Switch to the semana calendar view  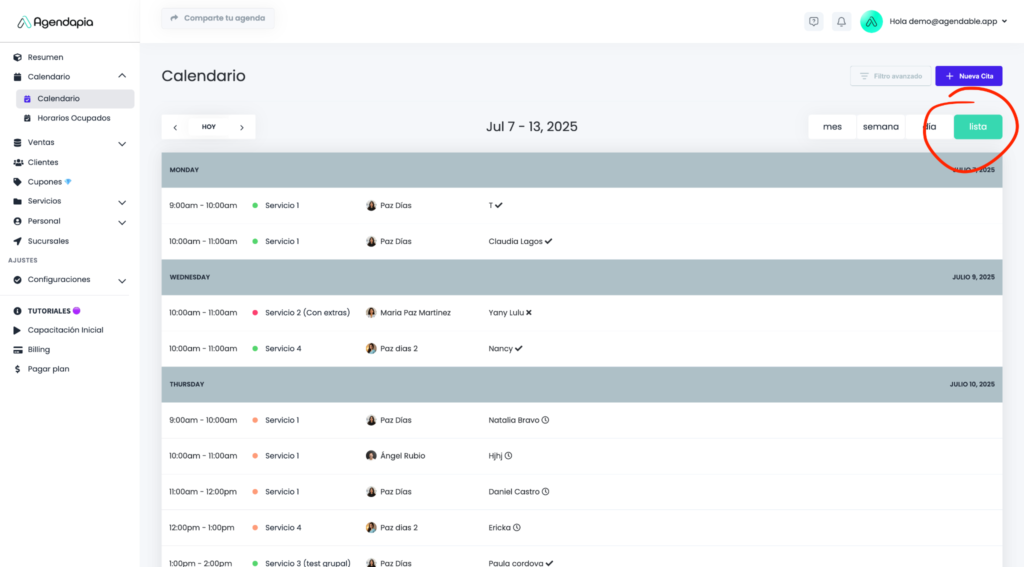[881, 127]
